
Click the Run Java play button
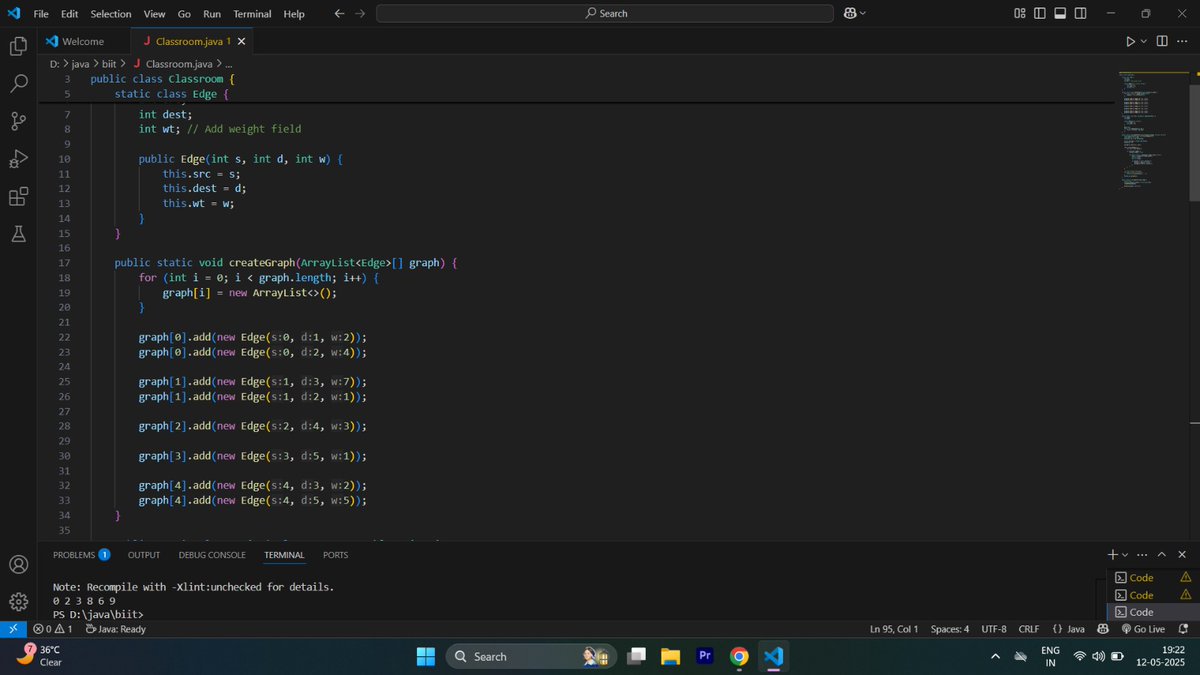(x=1130, y=41)
